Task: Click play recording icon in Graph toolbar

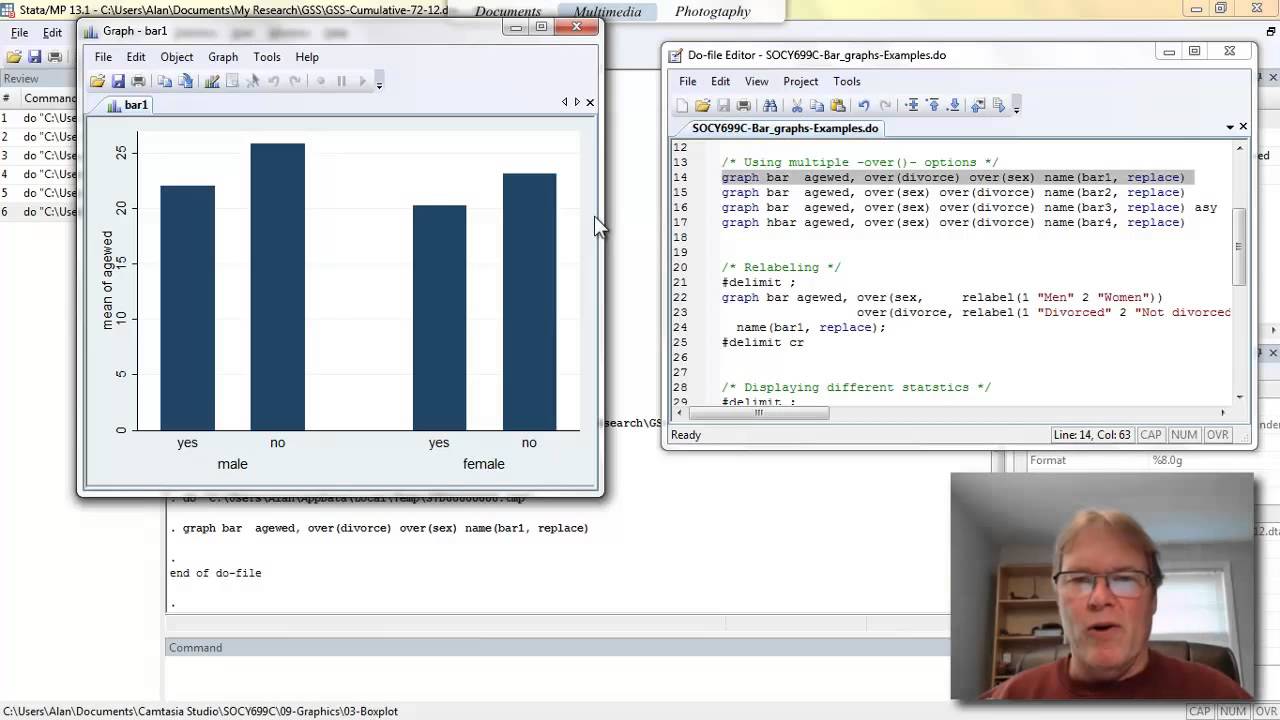Action: 362,81
